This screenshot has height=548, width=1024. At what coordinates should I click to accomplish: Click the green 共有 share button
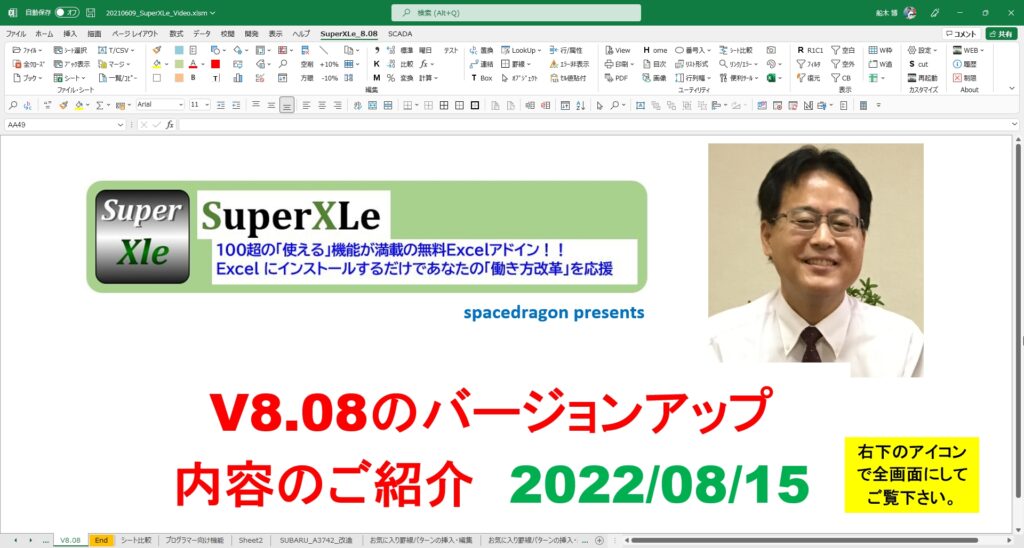coord(1001,33)
